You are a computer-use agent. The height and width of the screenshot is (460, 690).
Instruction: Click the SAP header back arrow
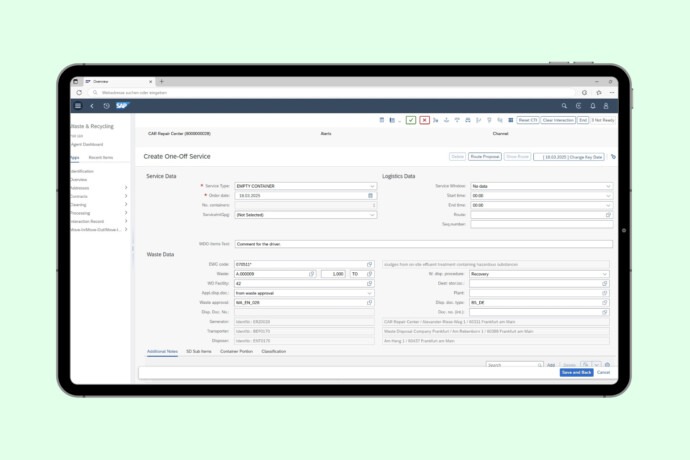click(92, 105)
